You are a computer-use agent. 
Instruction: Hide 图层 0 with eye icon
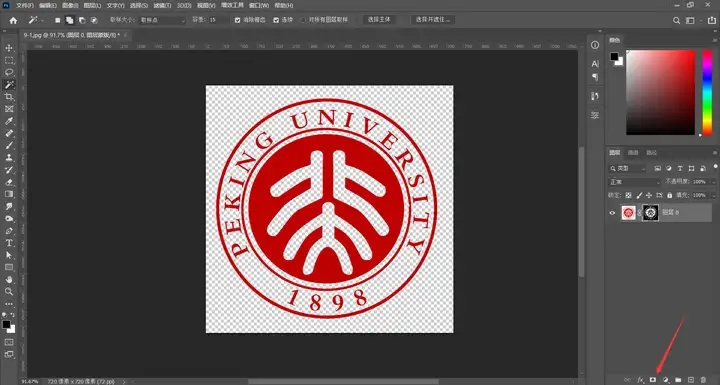click(x=612, y=213)
